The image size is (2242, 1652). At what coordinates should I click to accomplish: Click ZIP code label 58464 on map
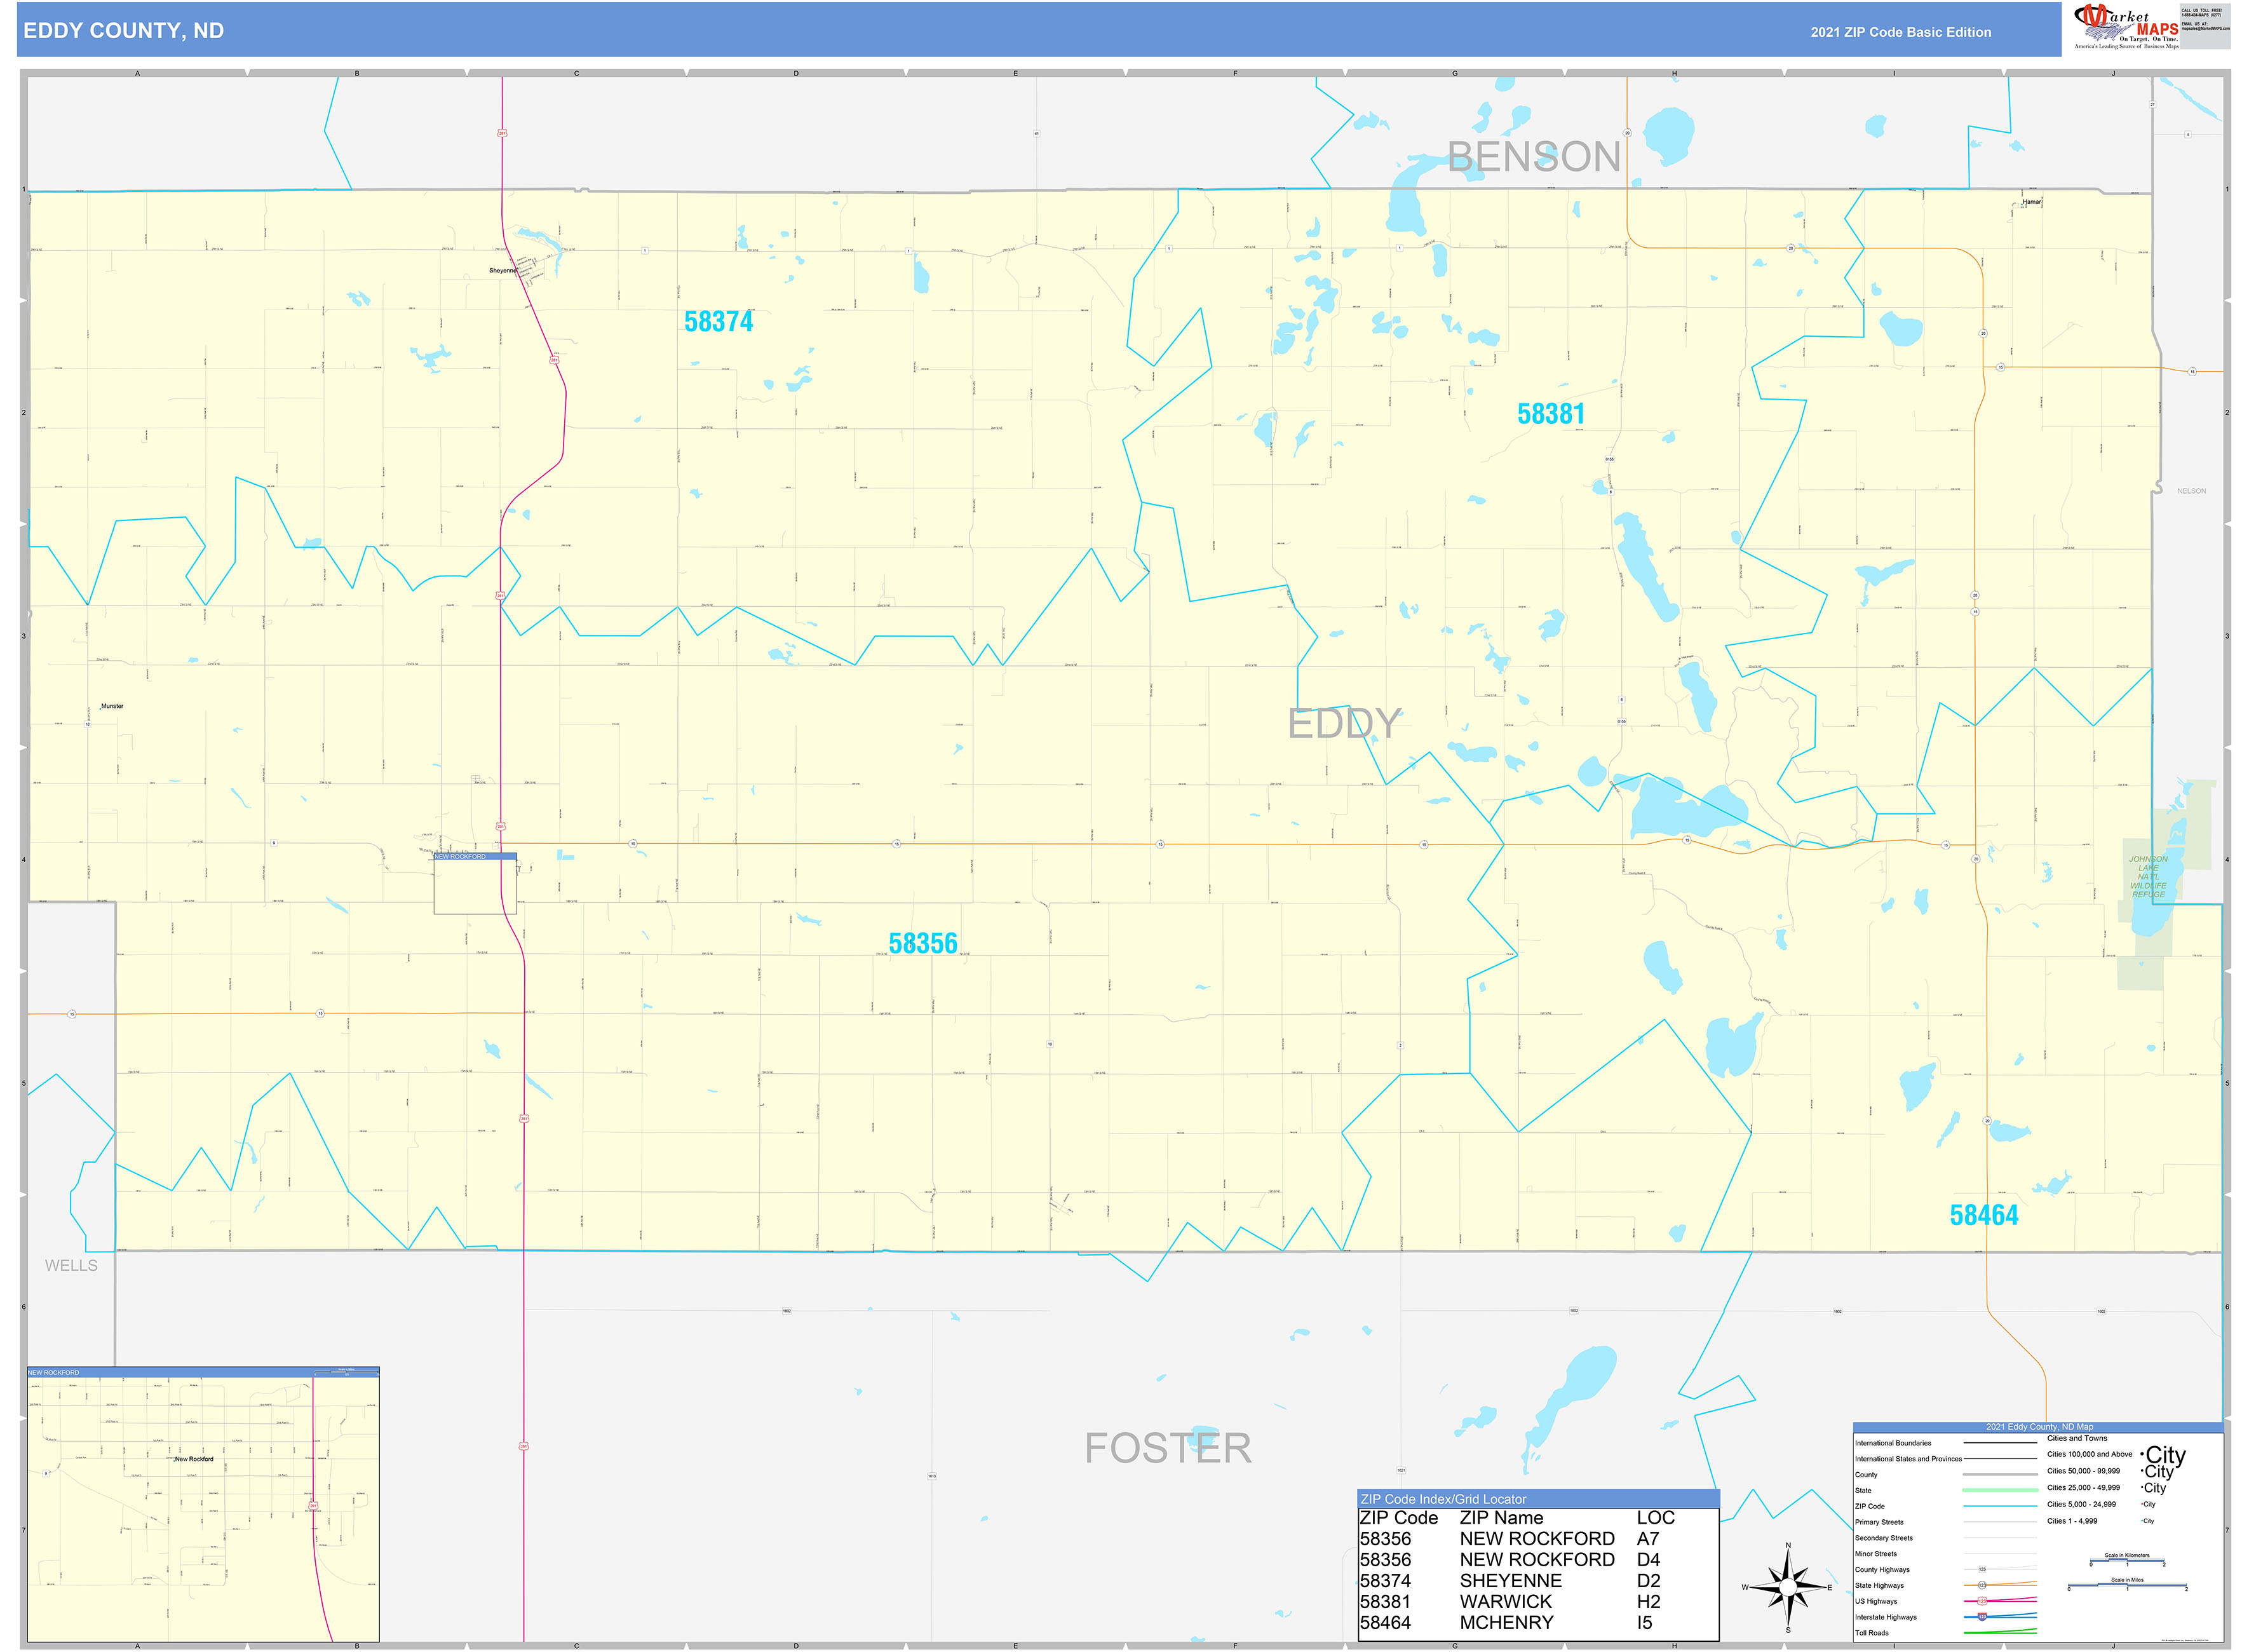coord(1983,1216)
